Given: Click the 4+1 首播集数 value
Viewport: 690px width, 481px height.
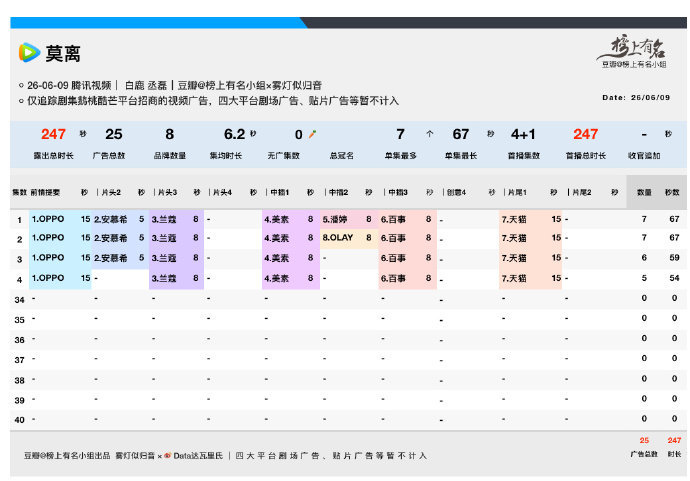Looking at the screenshot, I should (523, 134).
